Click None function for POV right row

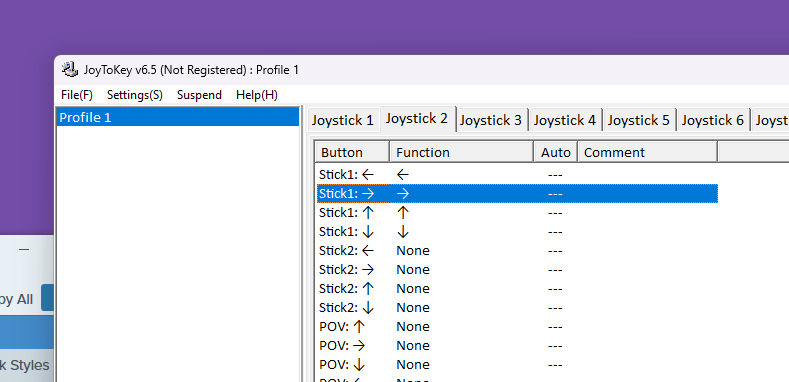click(x=413, y=345)
